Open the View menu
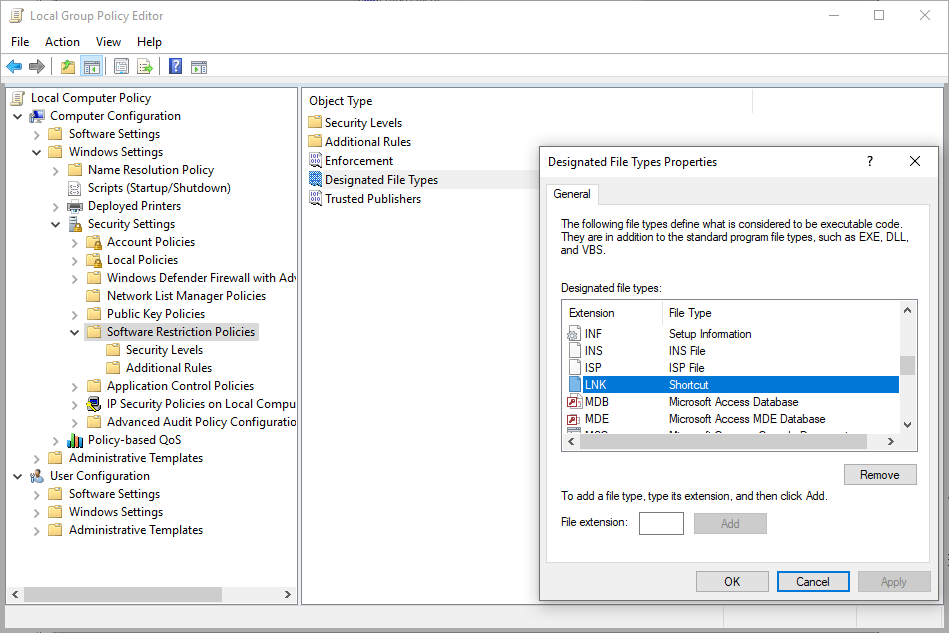Image resolution: width=949 pixels, height=633 pixels. [108, 42]
